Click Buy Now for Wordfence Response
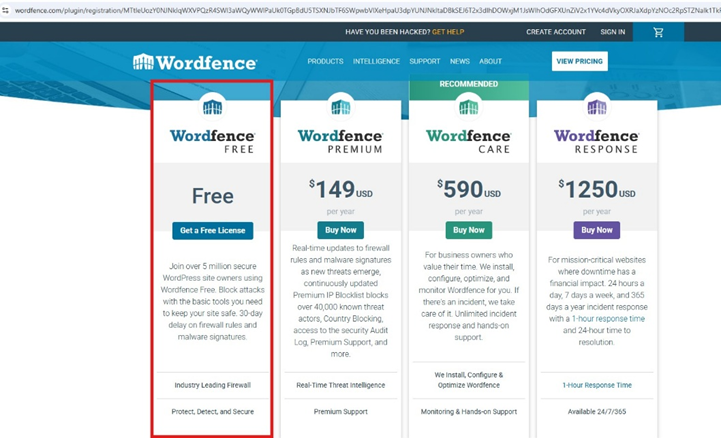 click(x=597, y=230)
